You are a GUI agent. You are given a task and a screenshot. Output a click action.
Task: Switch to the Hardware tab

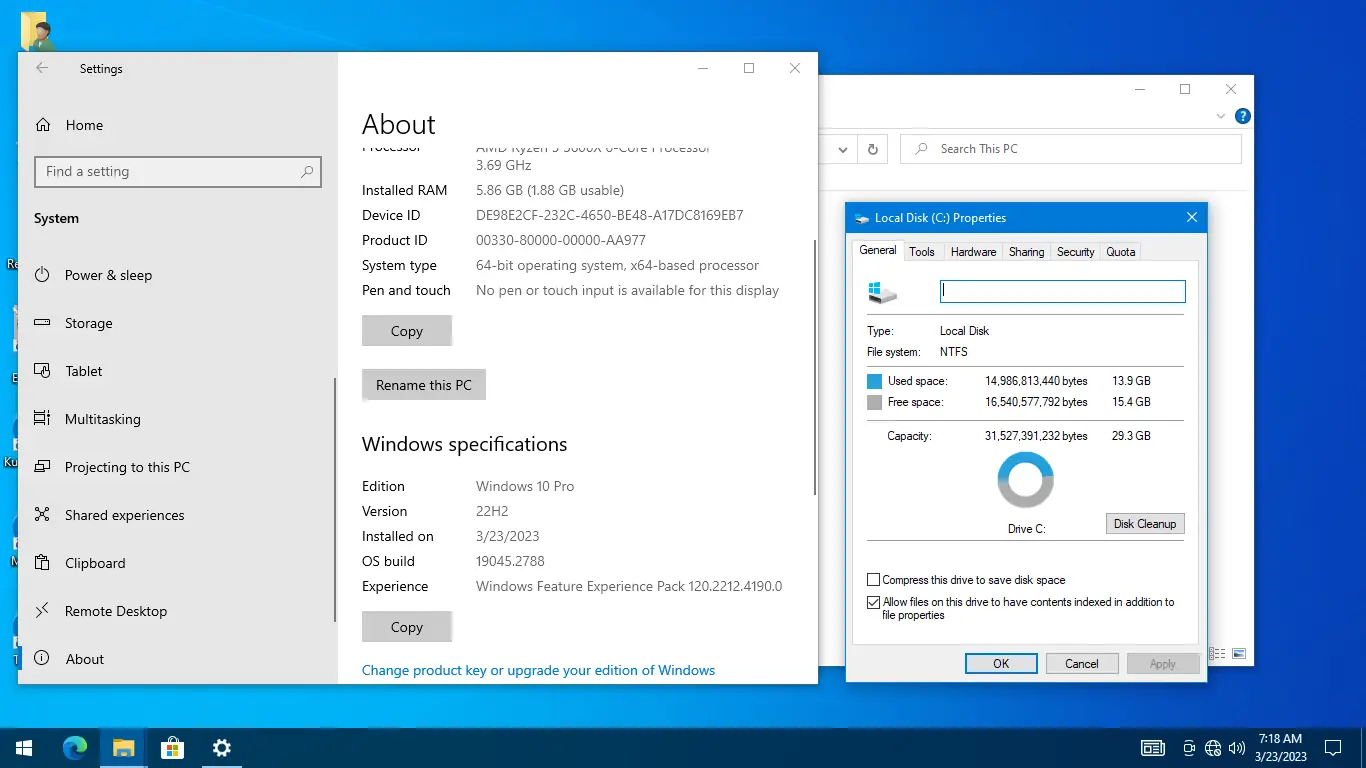pos(972,251)
